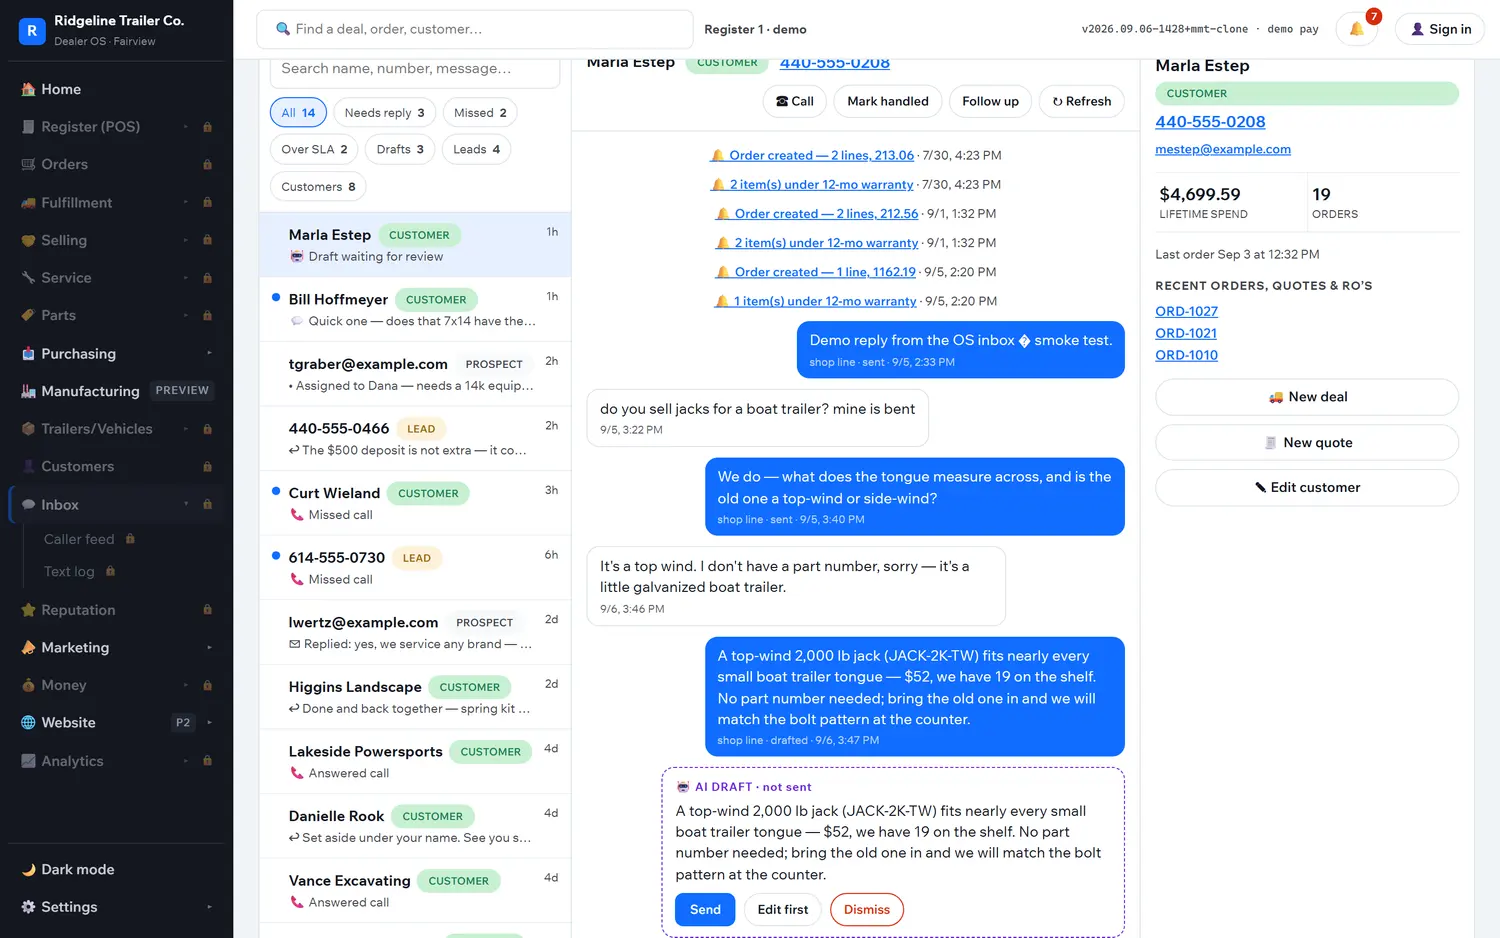The width and height of the screenshot is (1500, 938).
Task: Click the Money bag icon
Action: tap(28, 685)
